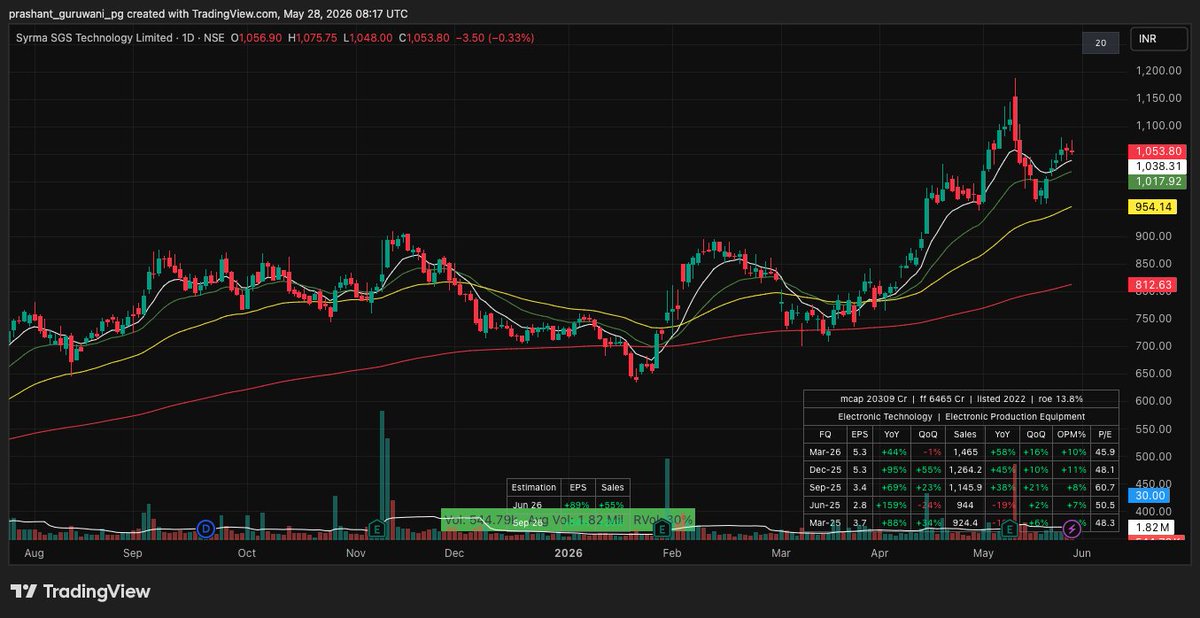The width and height of the screenshot is (1200, 618).
Task: Click the 1,200.00 price axis label
Action: click(x=1159, y=71)
